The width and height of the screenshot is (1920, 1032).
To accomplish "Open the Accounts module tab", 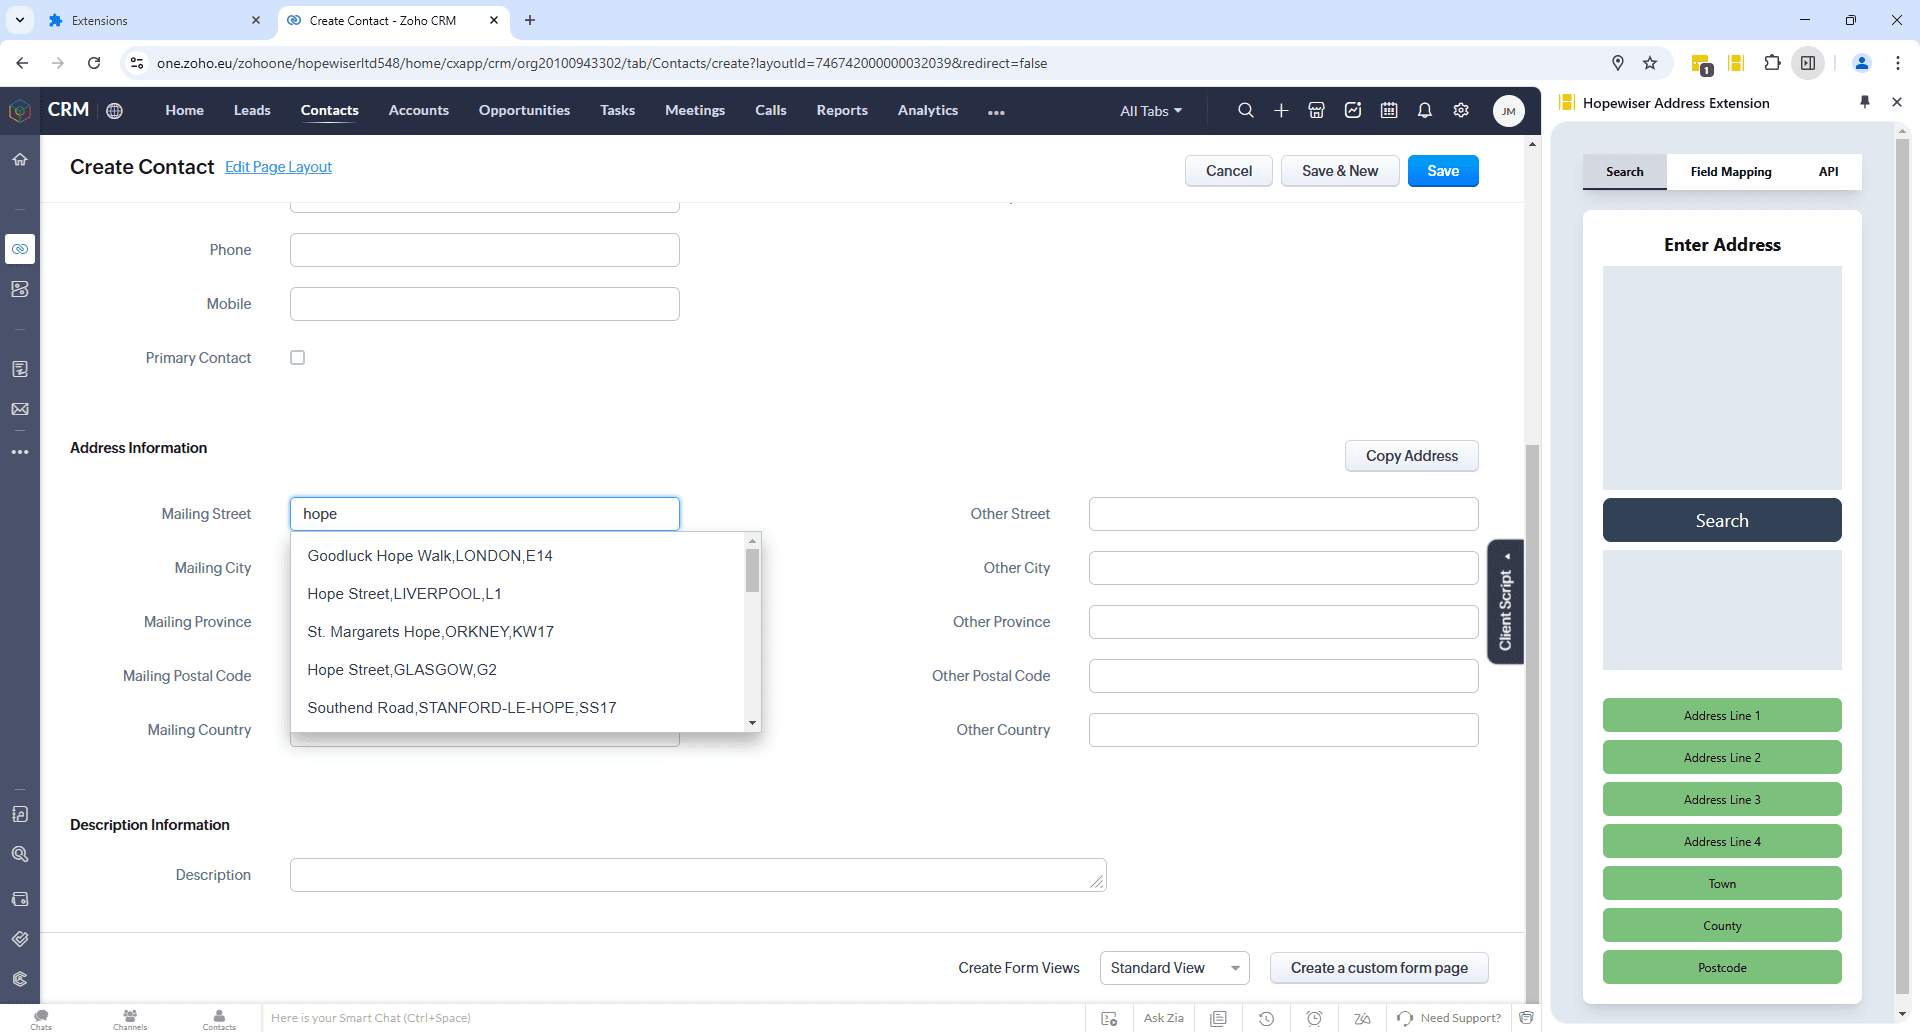I will pos(418,111).
